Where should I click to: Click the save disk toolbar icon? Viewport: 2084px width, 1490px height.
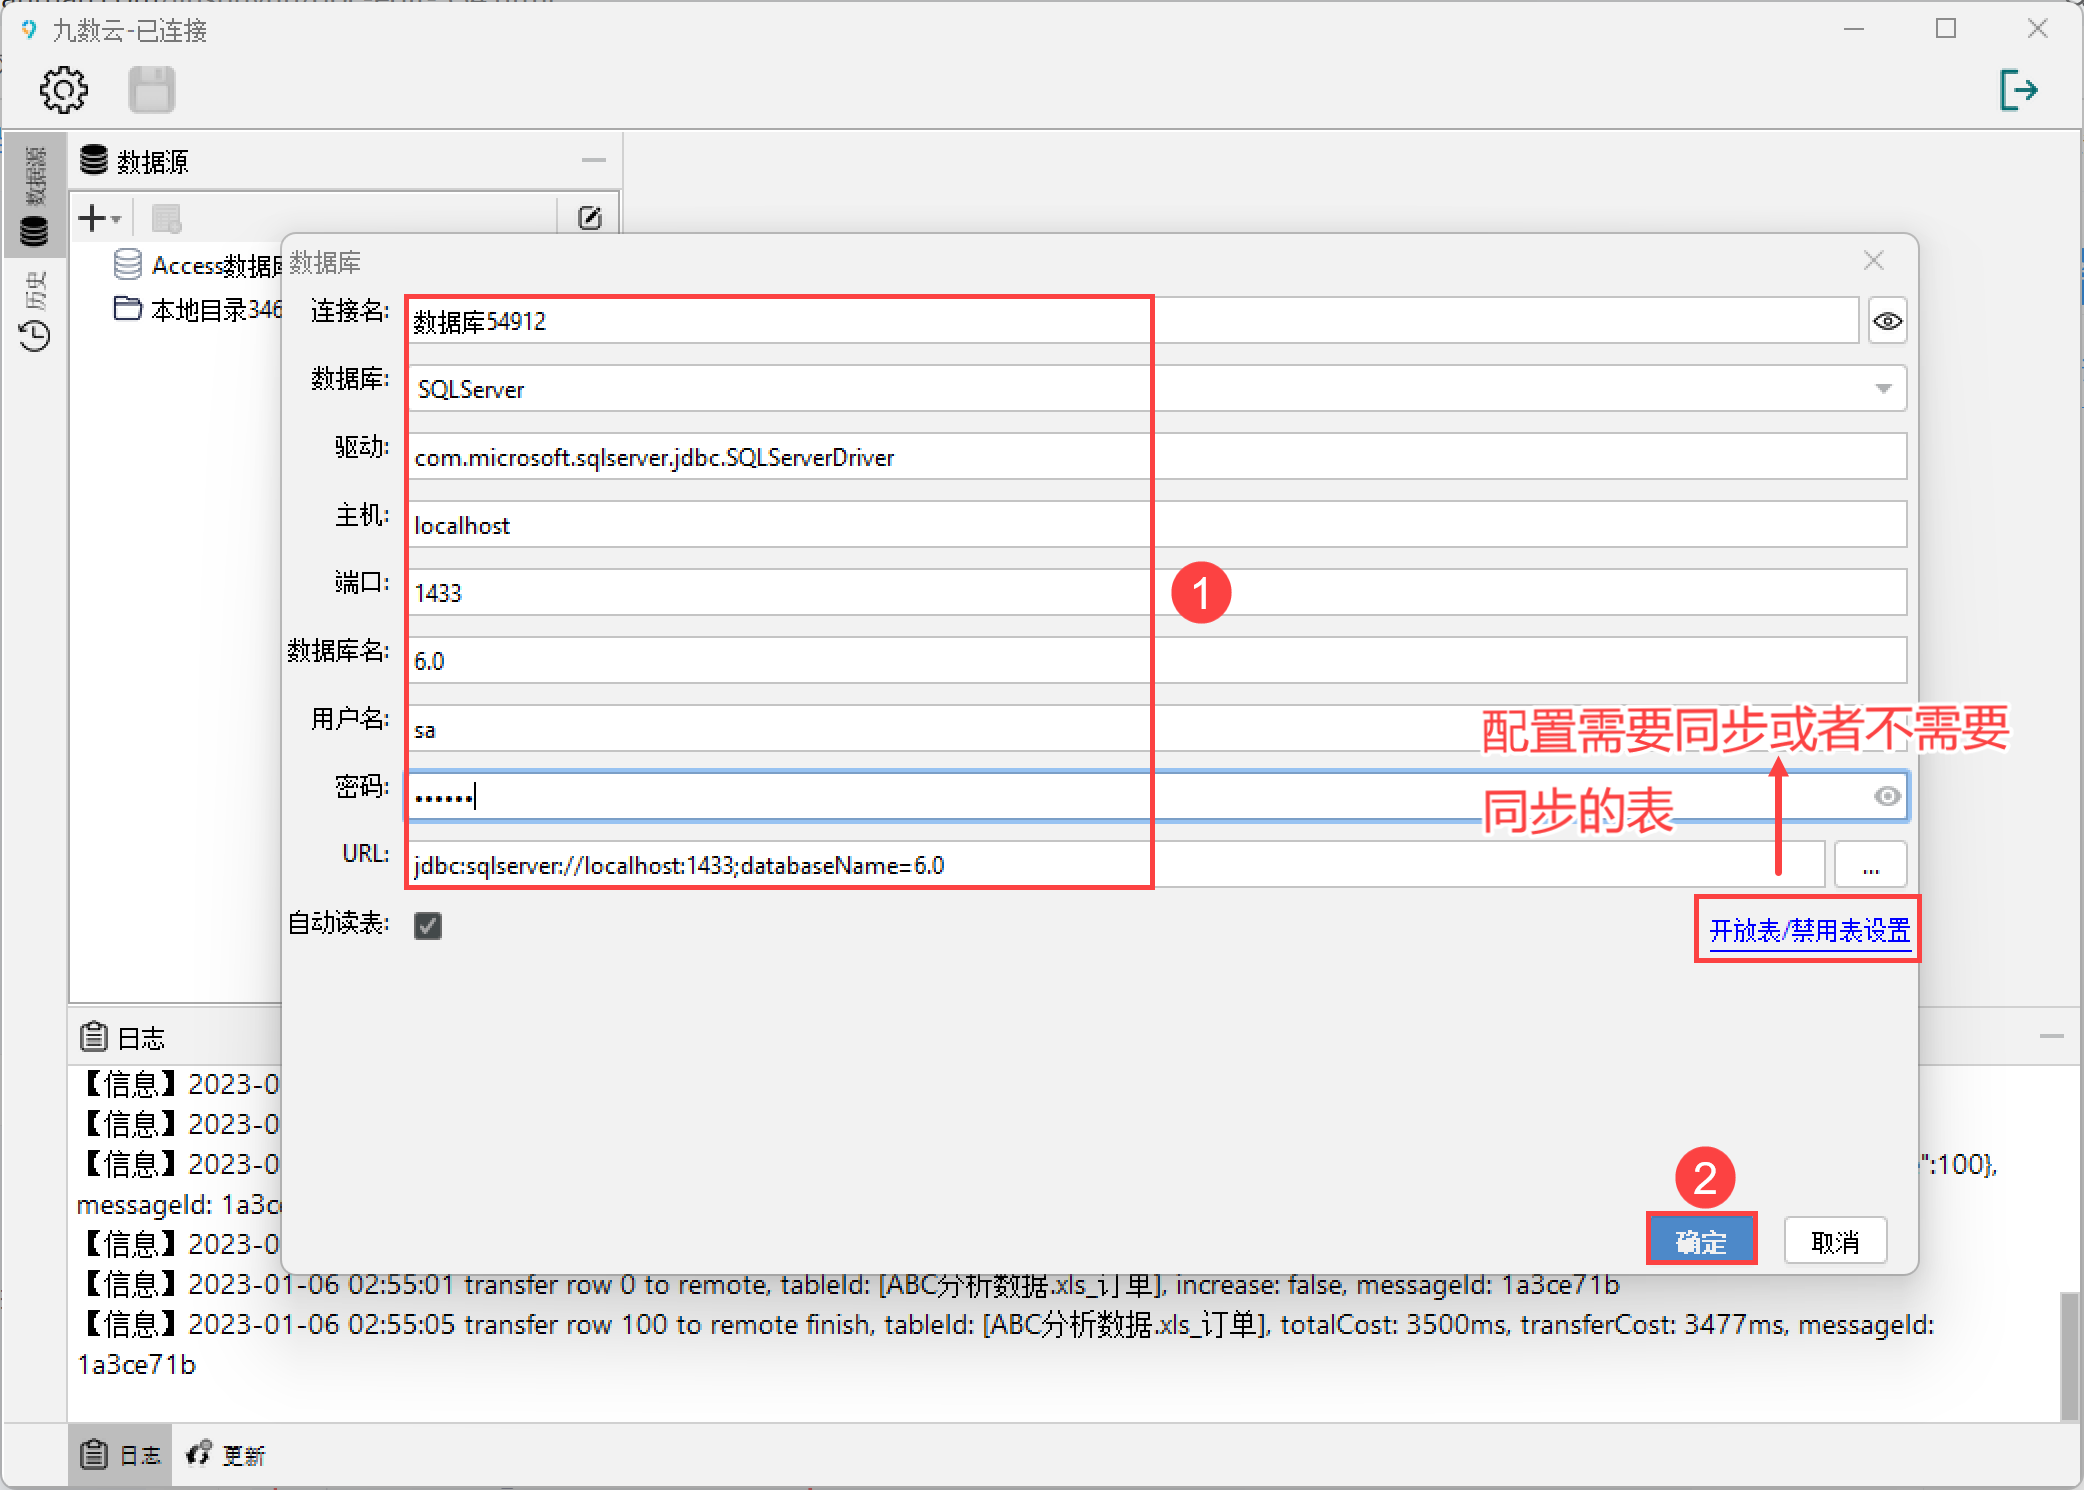(x=152, y=90)
